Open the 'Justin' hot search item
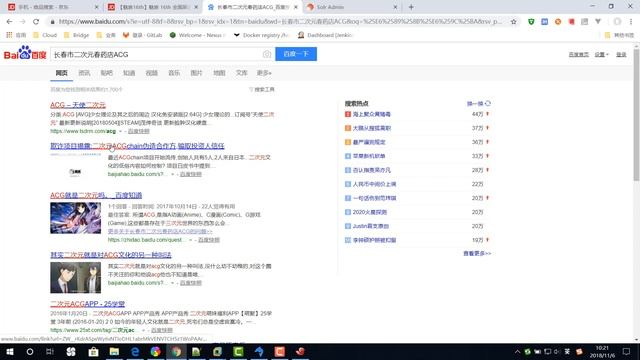640x360 pixels. click(371, 226)
